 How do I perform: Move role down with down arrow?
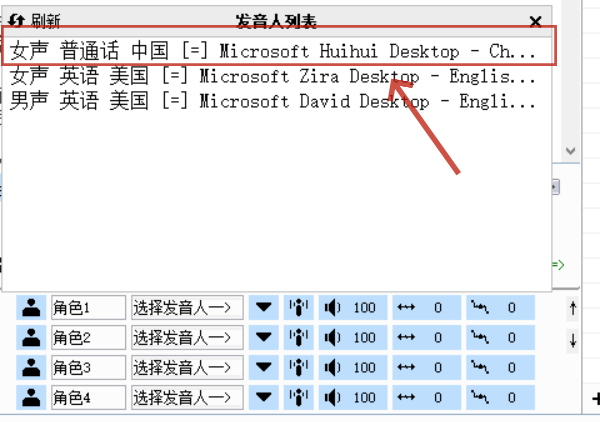point(573,340)
